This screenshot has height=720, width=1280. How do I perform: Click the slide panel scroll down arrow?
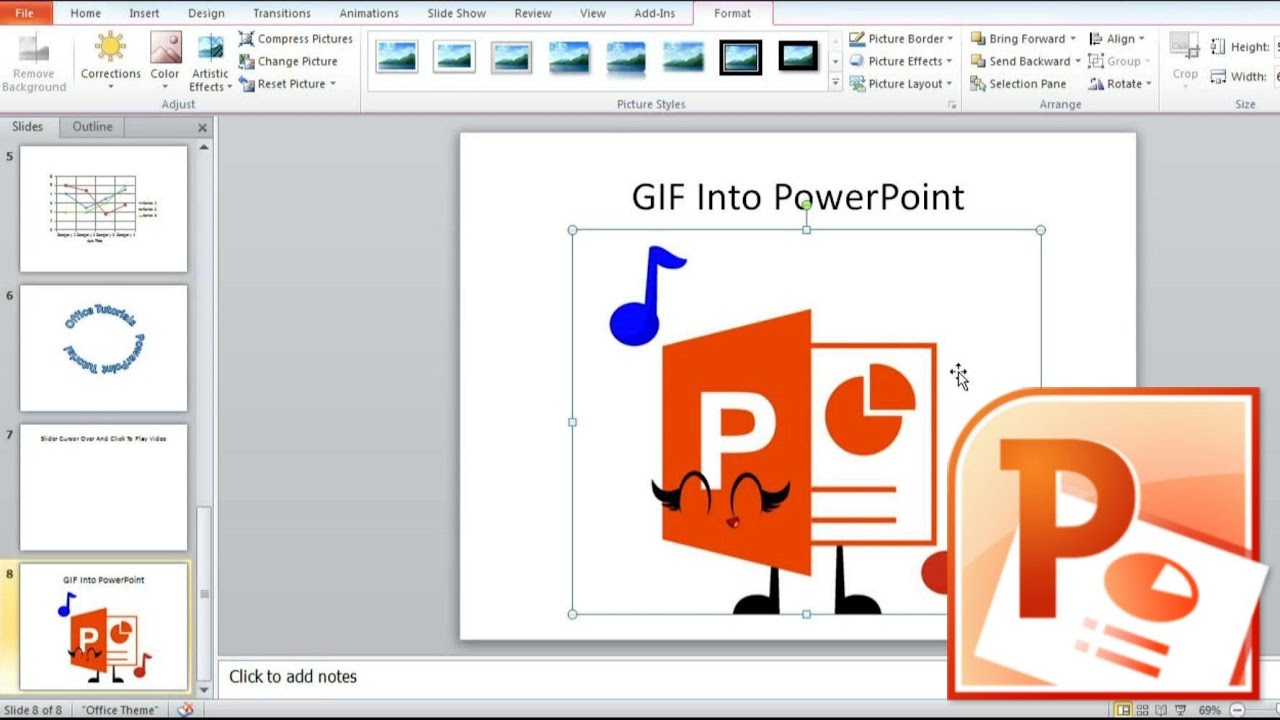[204, 690]
